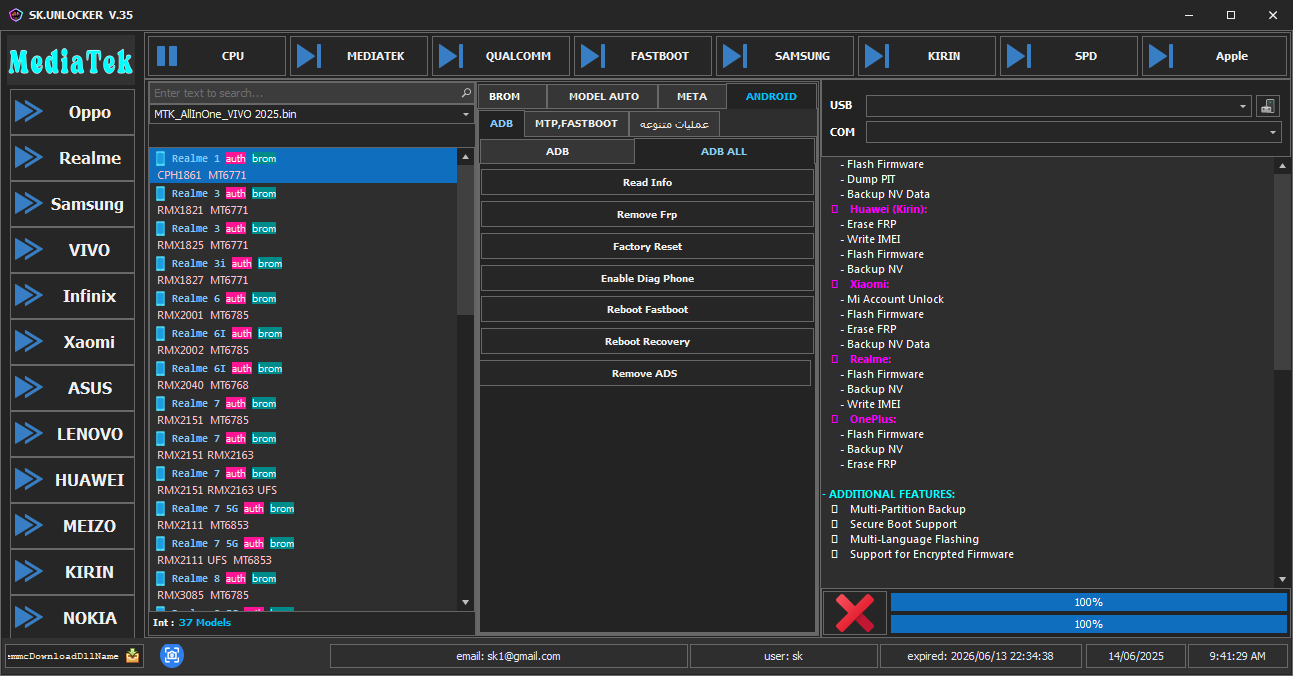
Task: Select the Realme 3 RMX1821 model row
Action: pyautogui.click(x=303, y=201)
